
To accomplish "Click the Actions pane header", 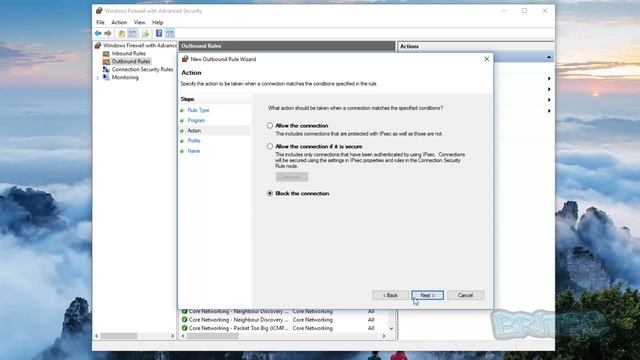I will tap(476, 47).
